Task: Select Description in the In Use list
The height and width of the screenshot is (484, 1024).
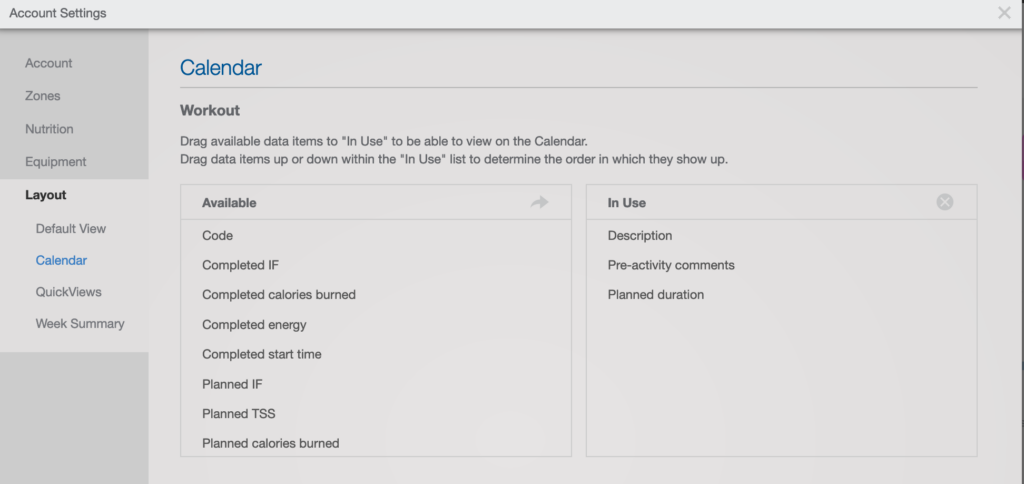Action: (x=782, y=235)
